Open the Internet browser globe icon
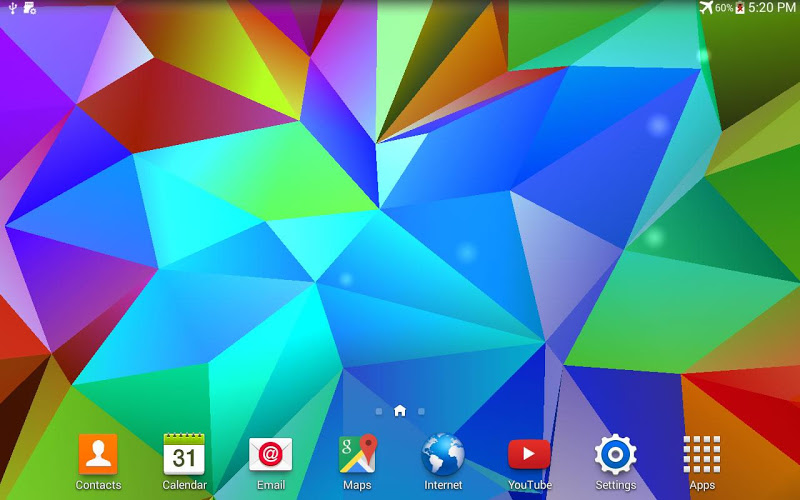The image size is (800, 500). point(443,454)
